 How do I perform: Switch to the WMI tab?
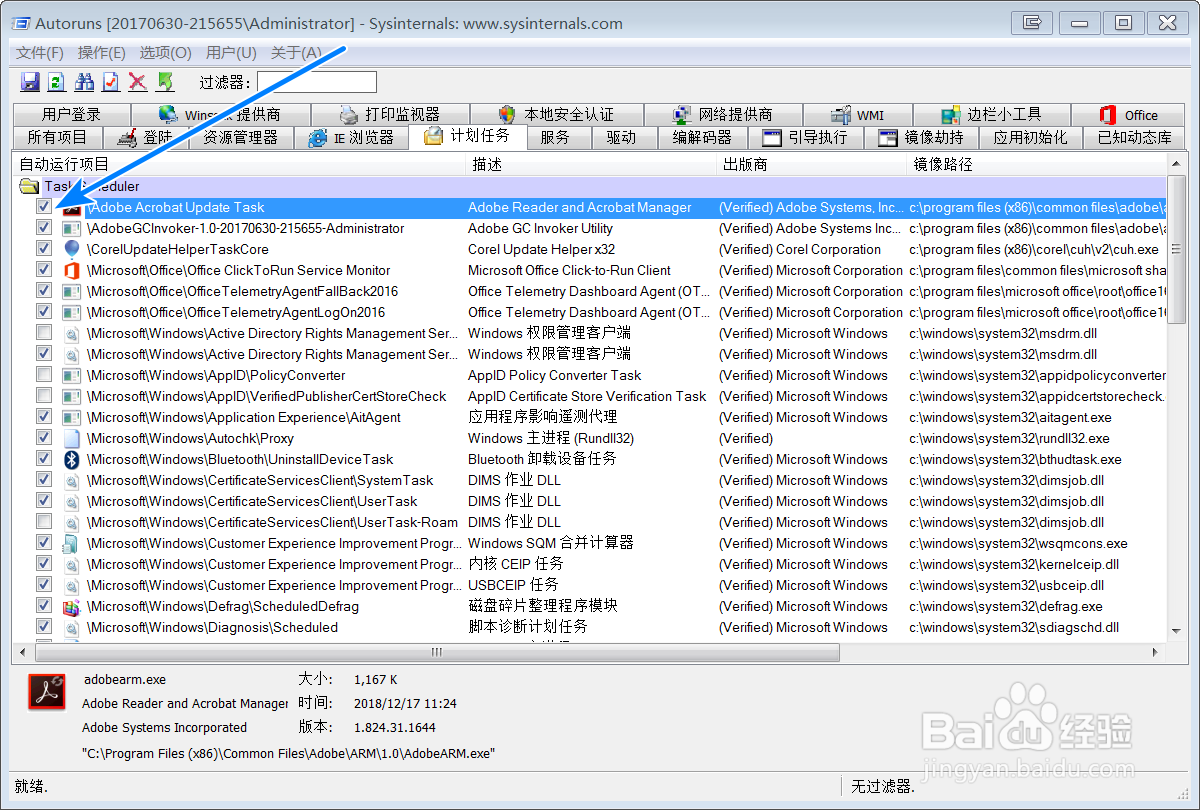[856, 115]
